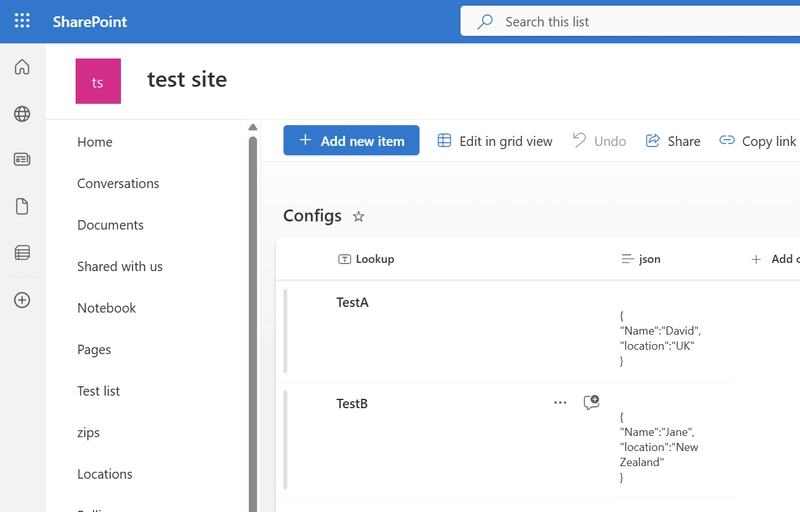The height and width of the screenshot is (512, 800).
Task: Open zips in site navigation
Action: tap(88, 433)
